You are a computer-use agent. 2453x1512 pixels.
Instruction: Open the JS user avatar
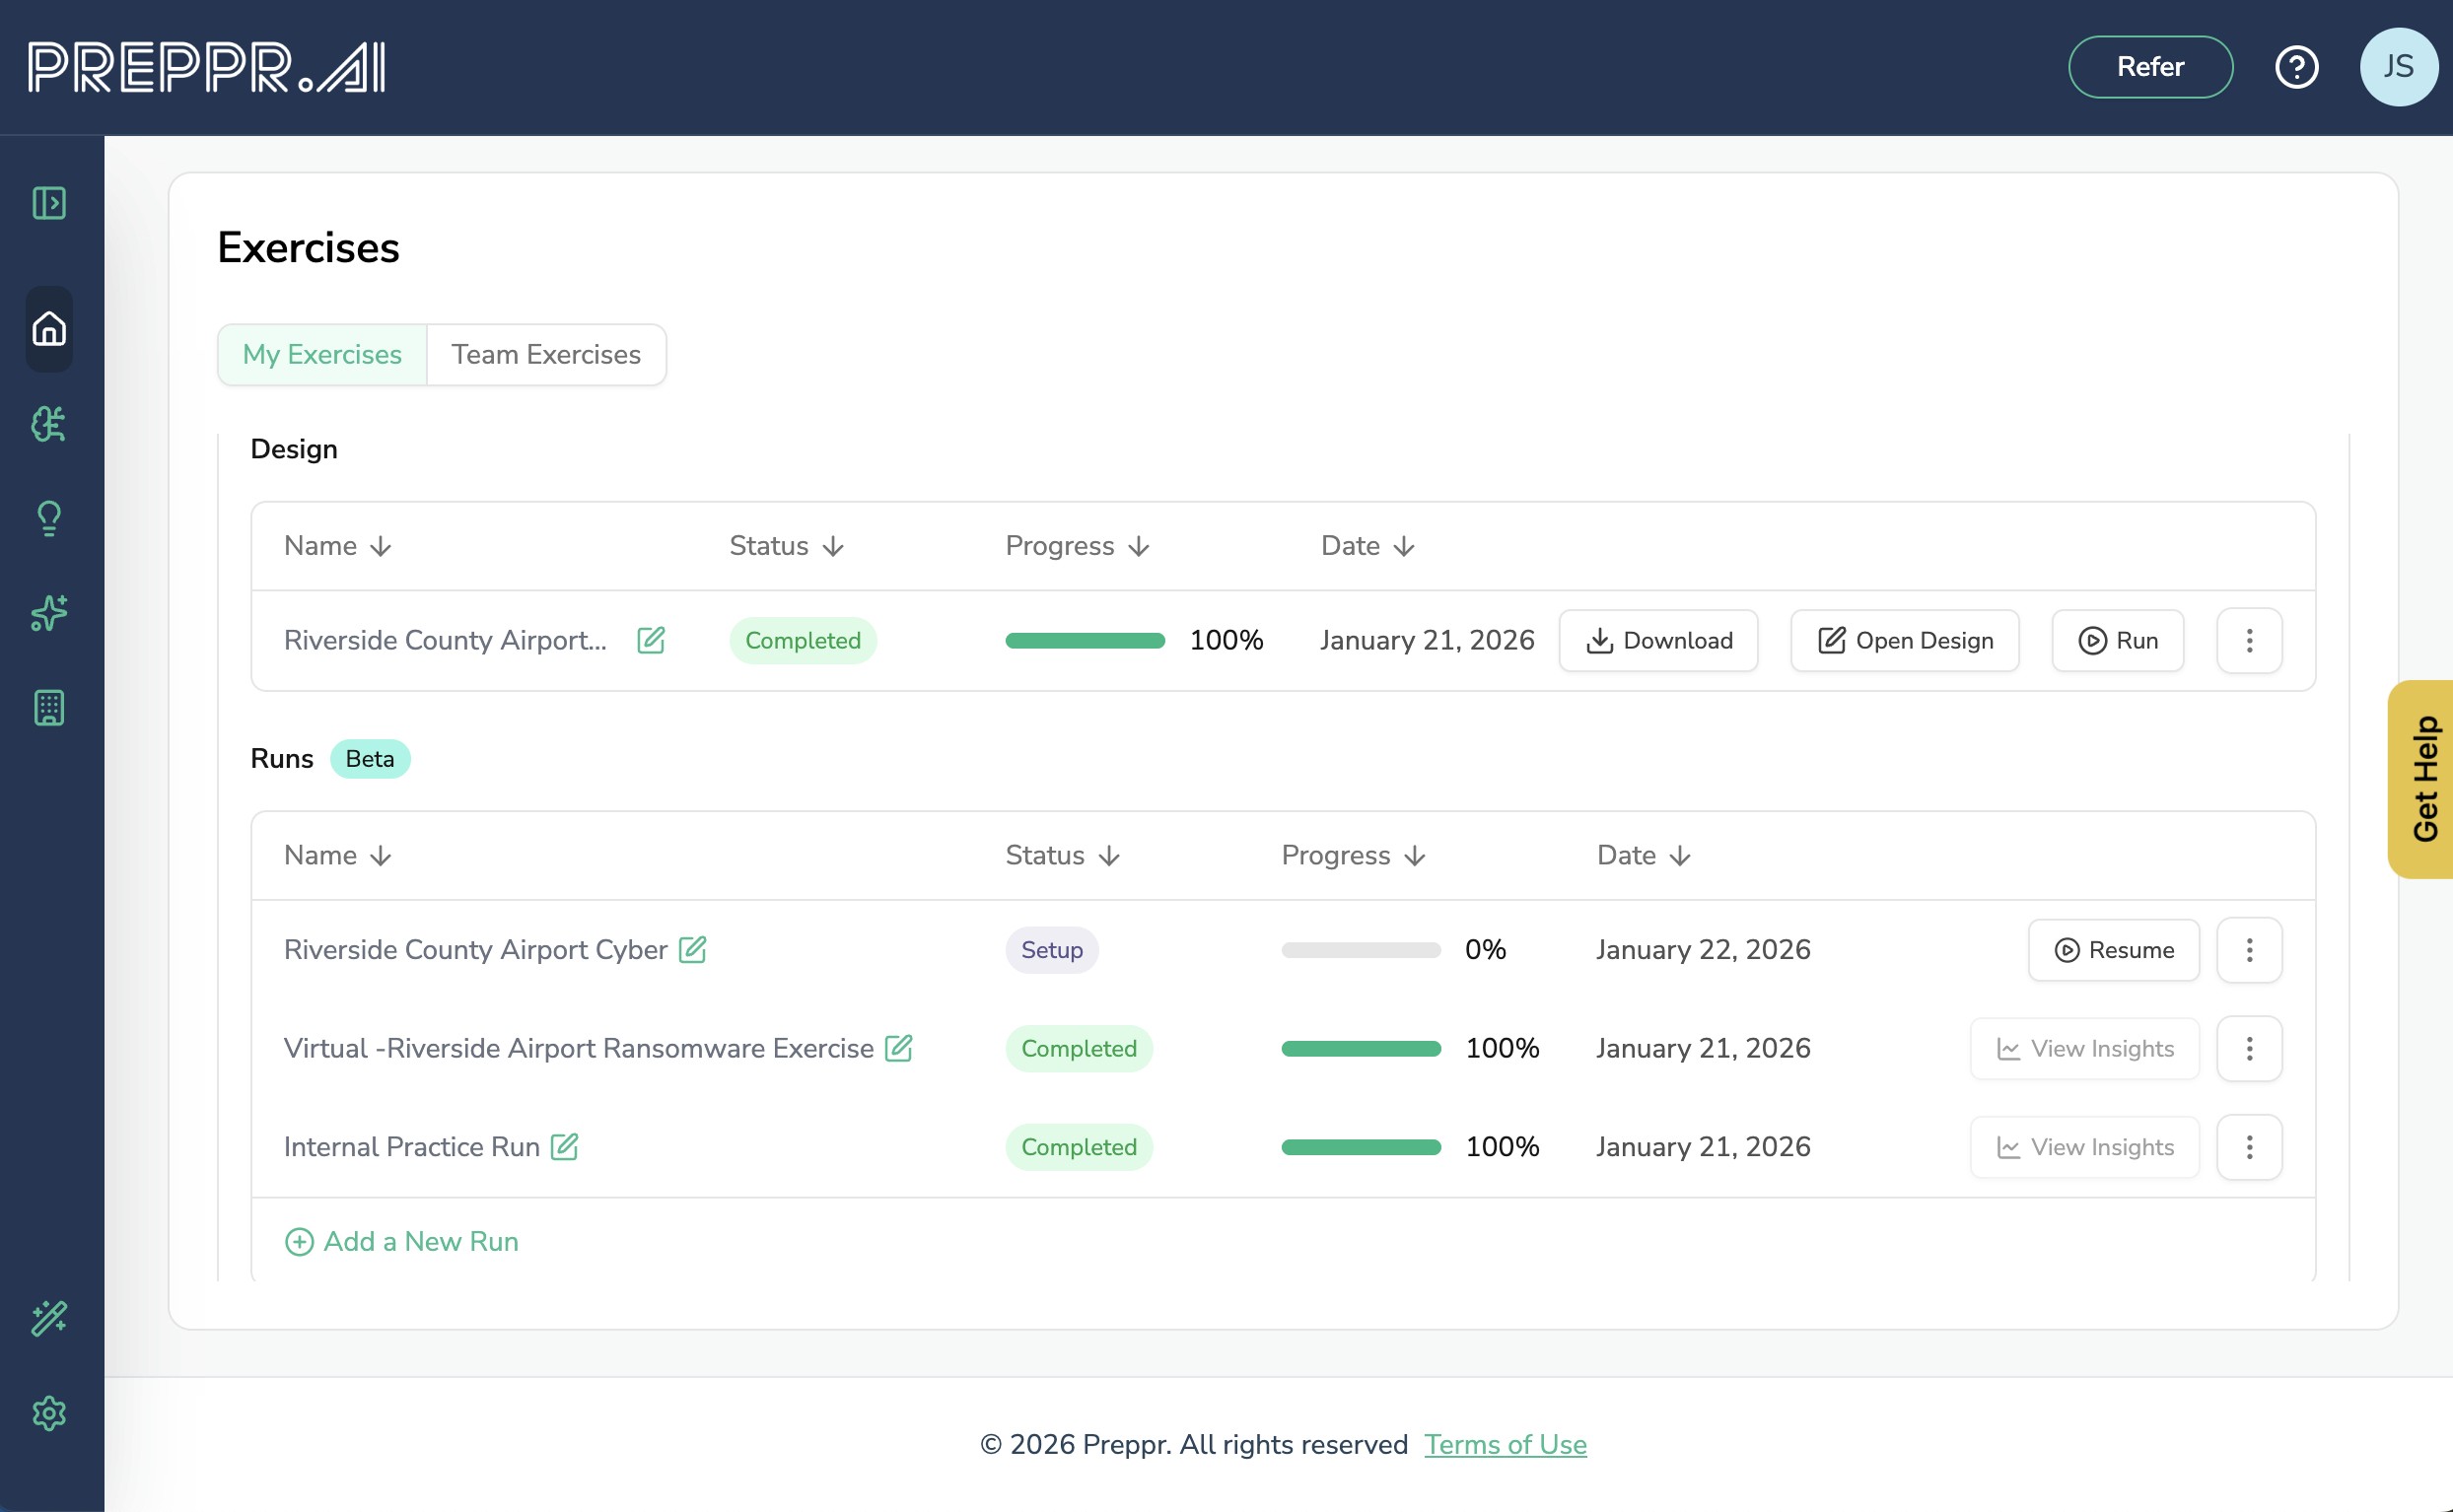[x=2398, y=67]
